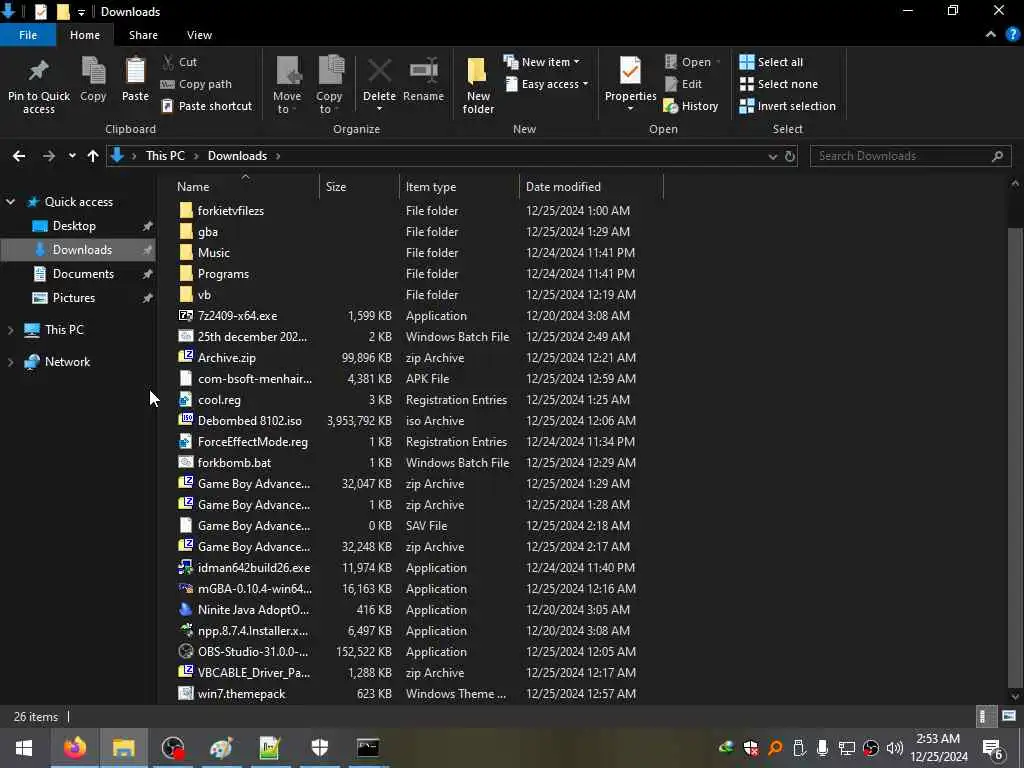Open the Copy to menu
The width and height of the screenshot is (1024, 768).
click(329, 85)
